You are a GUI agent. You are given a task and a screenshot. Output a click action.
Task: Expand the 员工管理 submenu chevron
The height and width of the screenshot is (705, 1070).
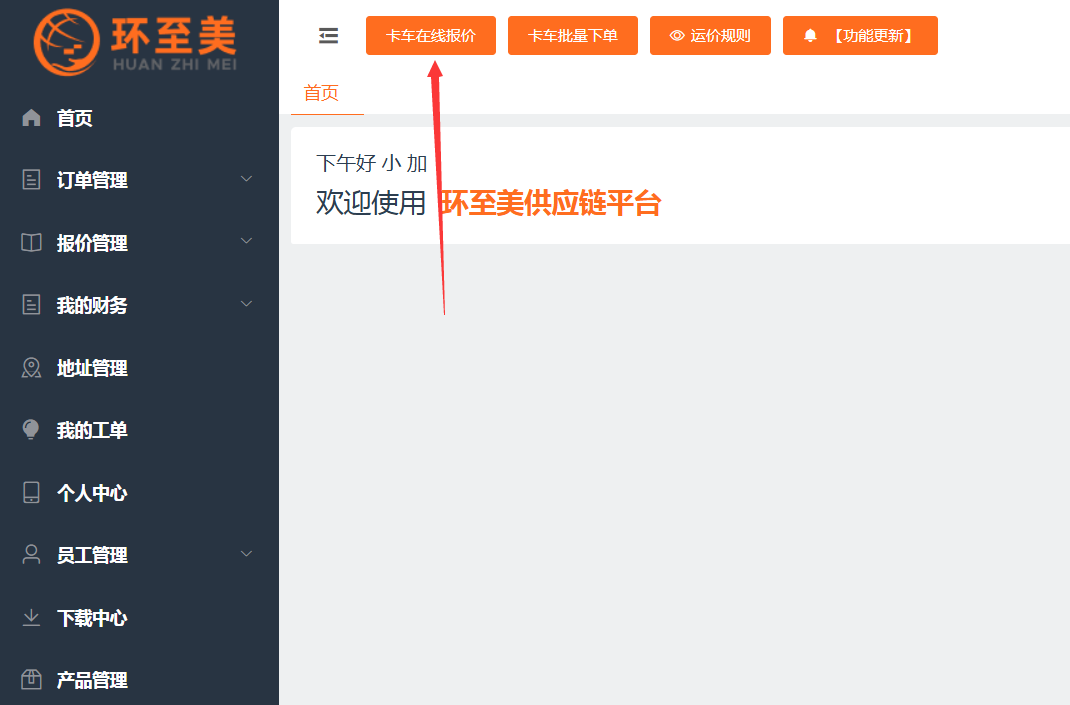247,554
